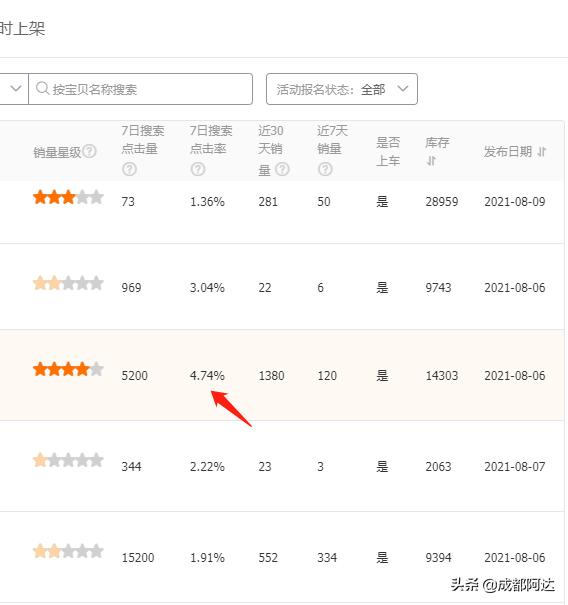The height and width of the screenshot is (605, 568).
Task: Click the 发布日期 column header
Action: click(x=508, y=152)
